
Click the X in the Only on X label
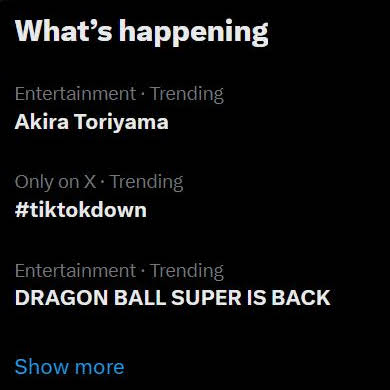coord(89,182)
